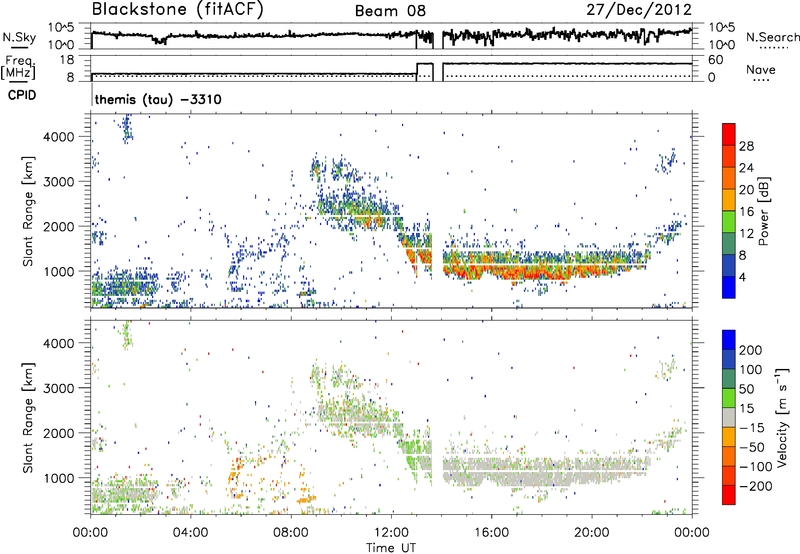Click the "Nave" legend label
The height and width of the screenshot is (554, 800).
click(x=760, y=69)
